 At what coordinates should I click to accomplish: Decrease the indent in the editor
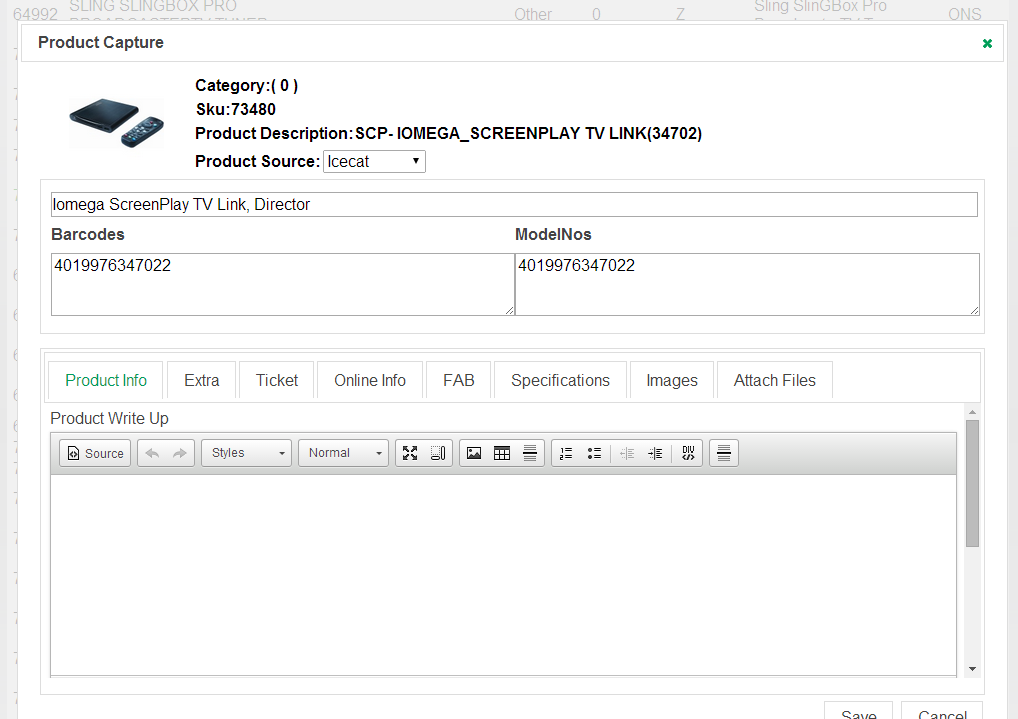click(627, 453)
